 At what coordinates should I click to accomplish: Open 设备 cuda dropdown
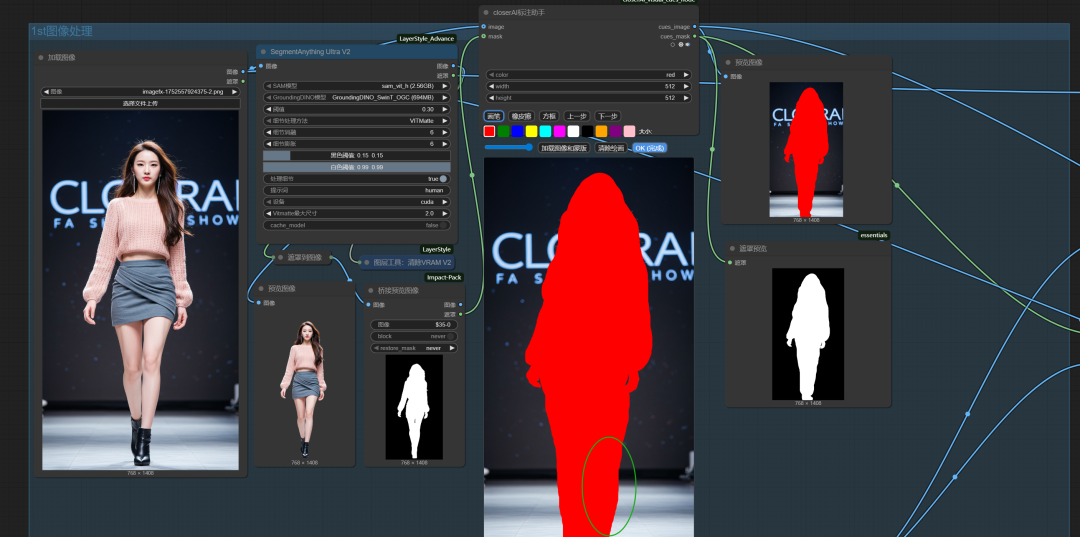(x=357, y=202)
